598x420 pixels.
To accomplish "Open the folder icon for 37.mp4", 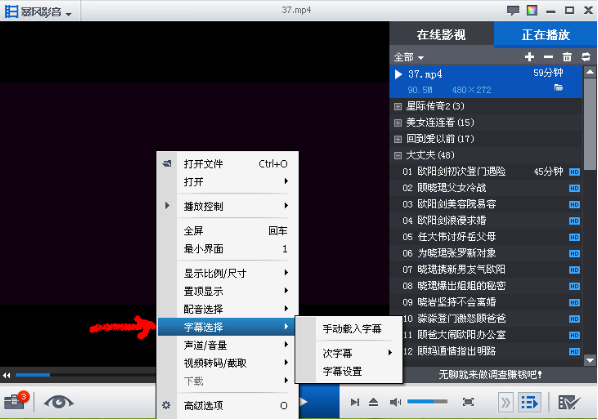I will point(558,88).
